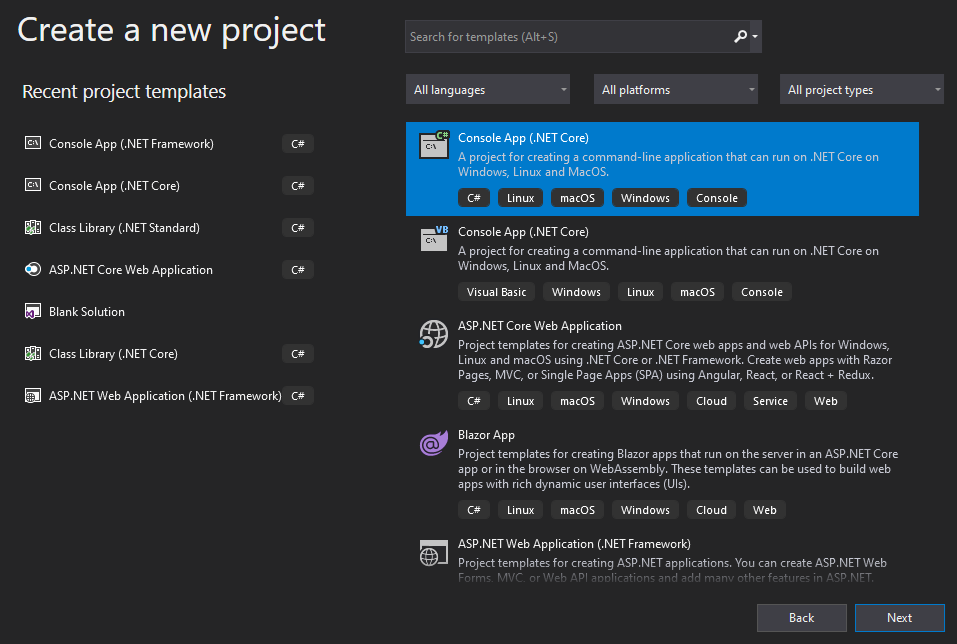The height and width of the screenshot is (644, 957).
Task: Select the Visual Basic Console App (.NET Core) title
Action: 524,232
